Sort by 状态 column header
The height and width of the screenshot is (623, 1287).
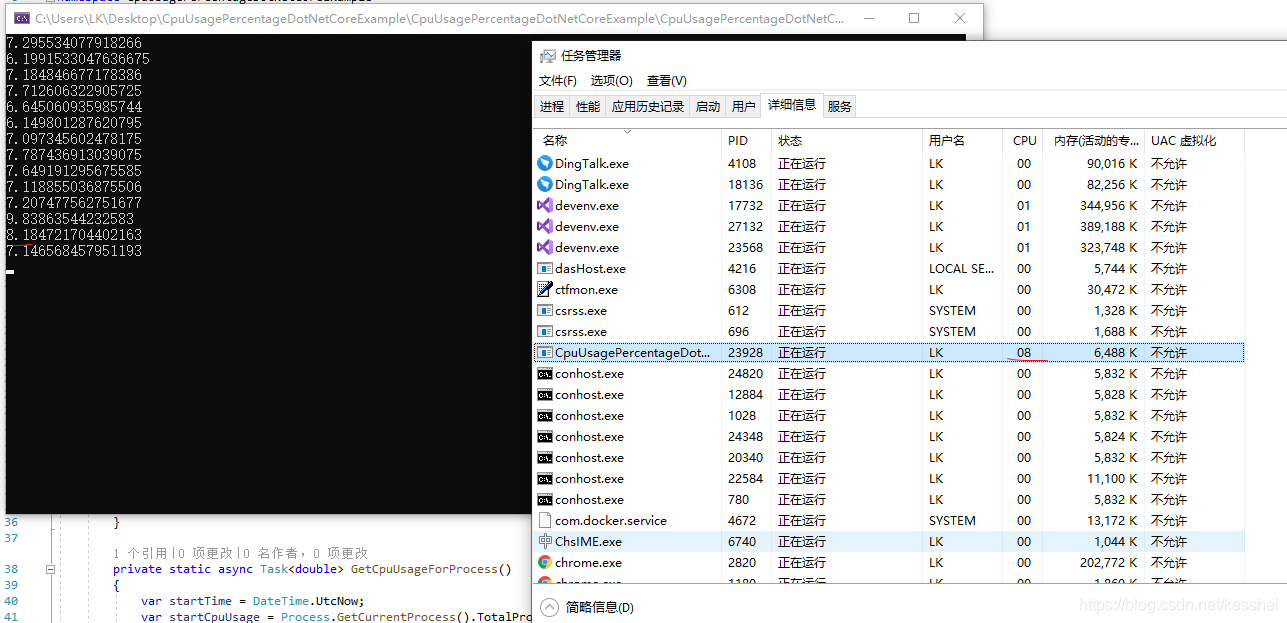[x=847, y=141]
